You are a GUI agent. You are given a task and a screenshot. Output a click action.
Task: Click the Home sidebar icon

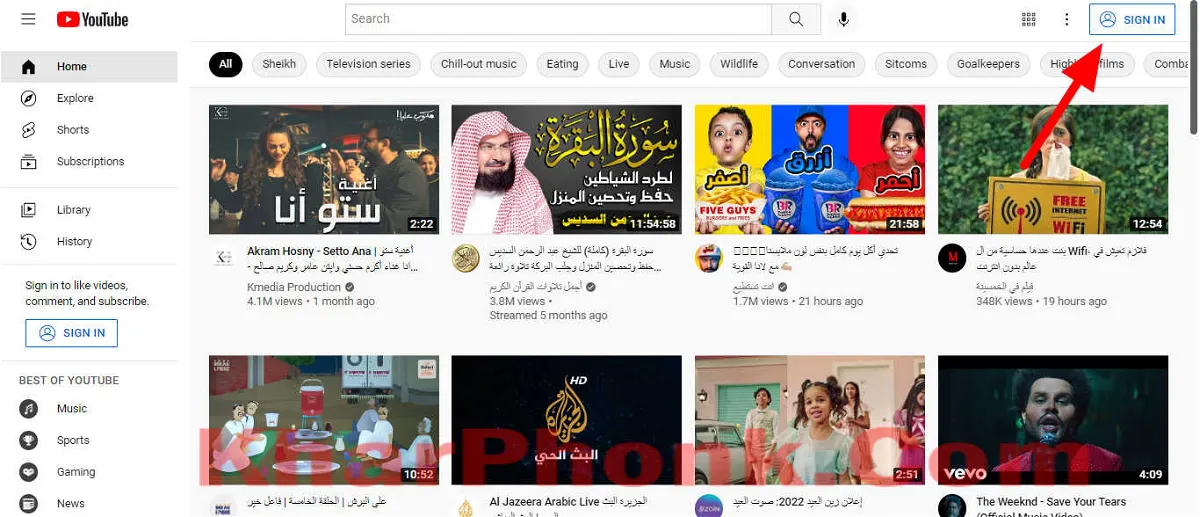click(28, 67)
